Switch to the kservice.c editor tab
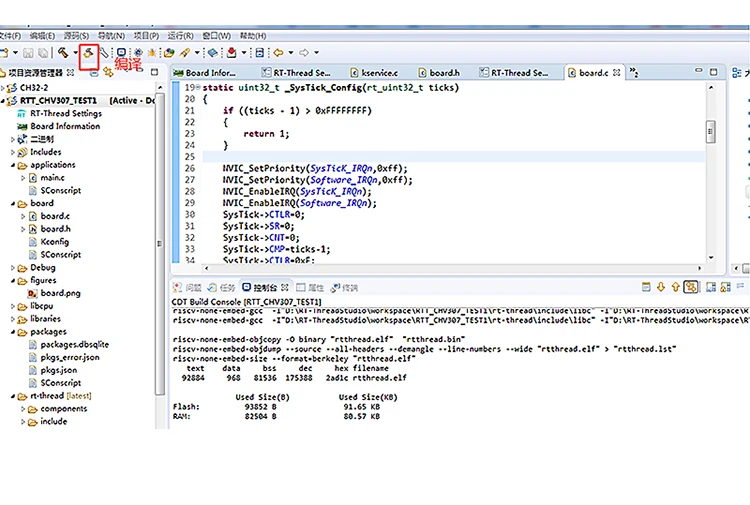 click(x=375, y=73)
